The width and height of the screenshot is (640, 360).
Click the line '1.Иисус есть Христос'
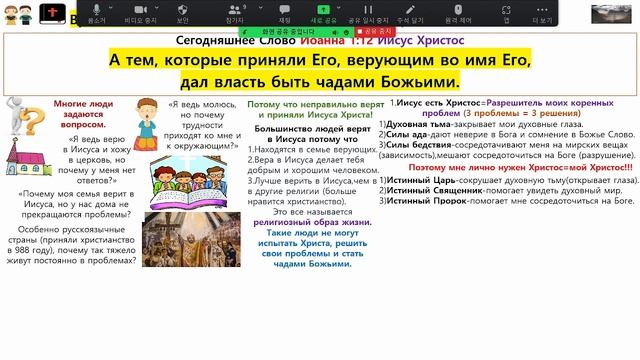point(435,103)
